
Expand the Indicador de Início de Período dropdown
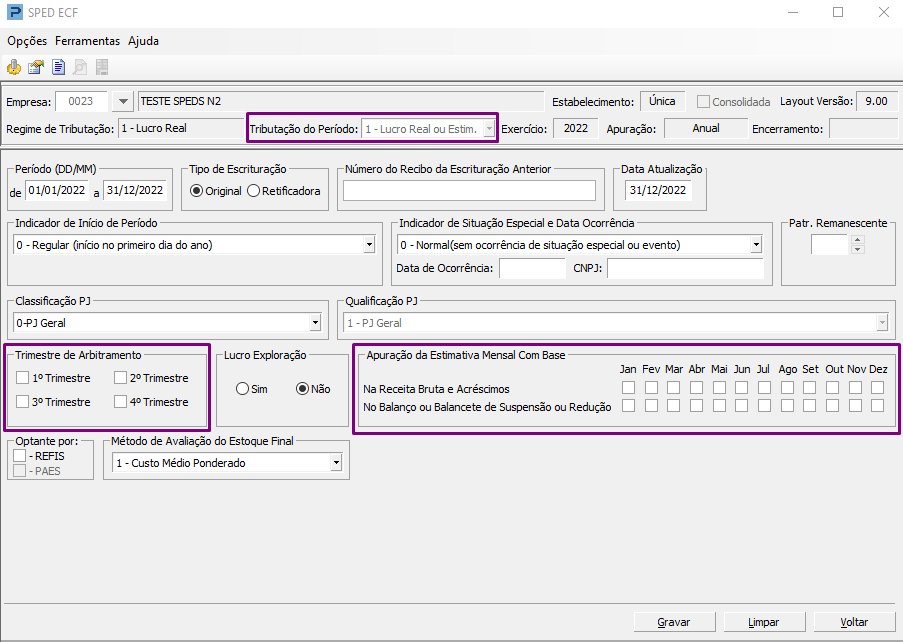coord(370,245)
